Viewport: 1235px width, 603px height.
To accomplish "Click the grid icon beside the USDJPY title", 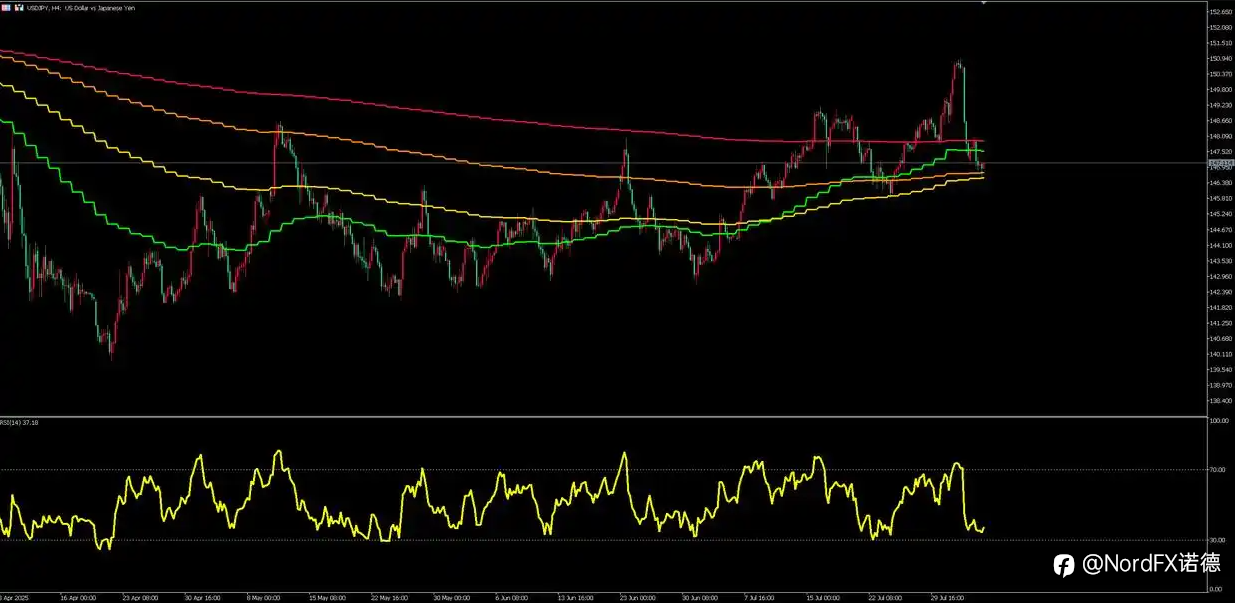I will tap(6, 8).
